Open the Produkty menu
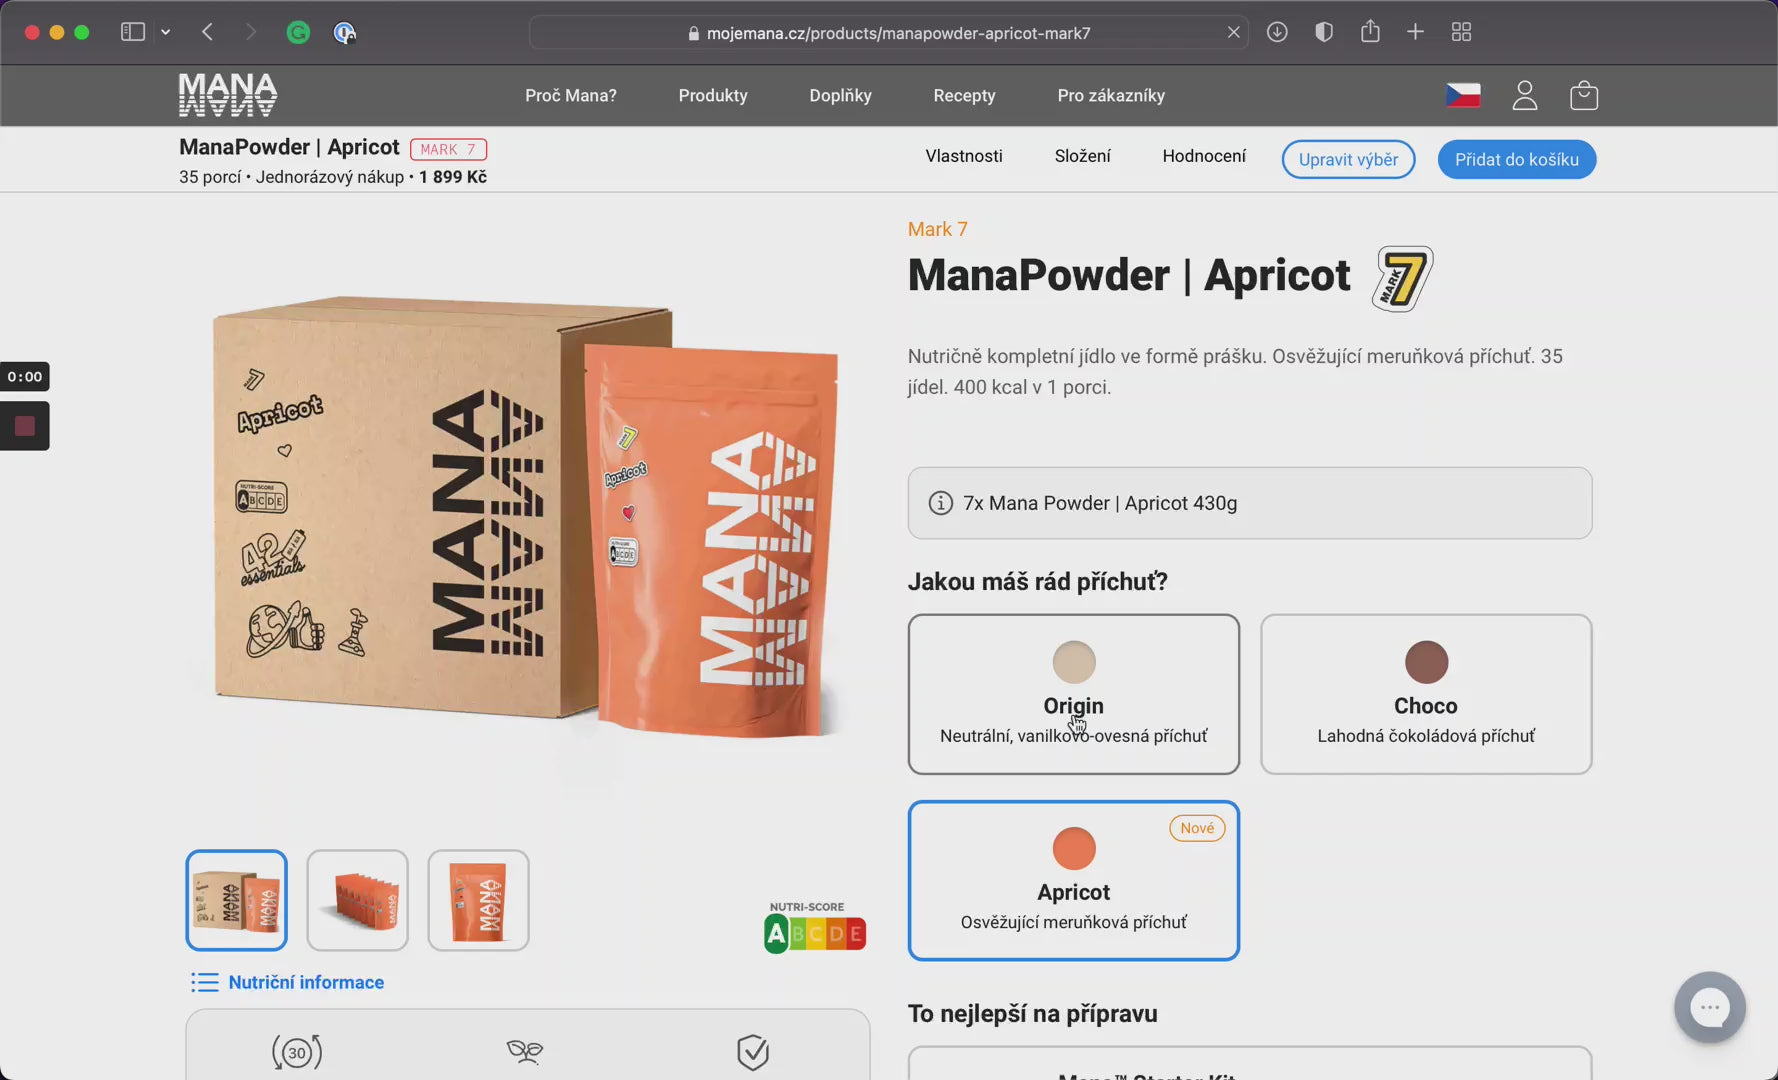1778x1080 pixels. click(713, 96)
